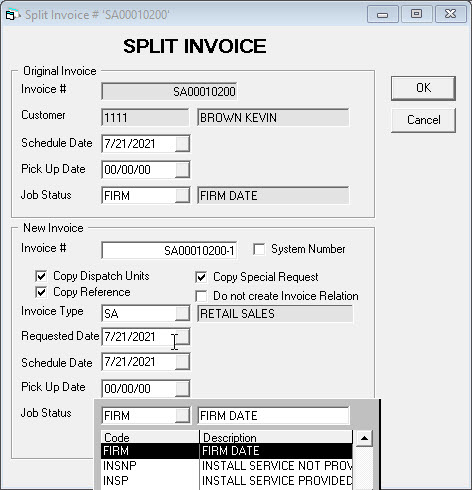Maximize the Split Invoice window
472x490 pixels.
(x=416, y=14)
